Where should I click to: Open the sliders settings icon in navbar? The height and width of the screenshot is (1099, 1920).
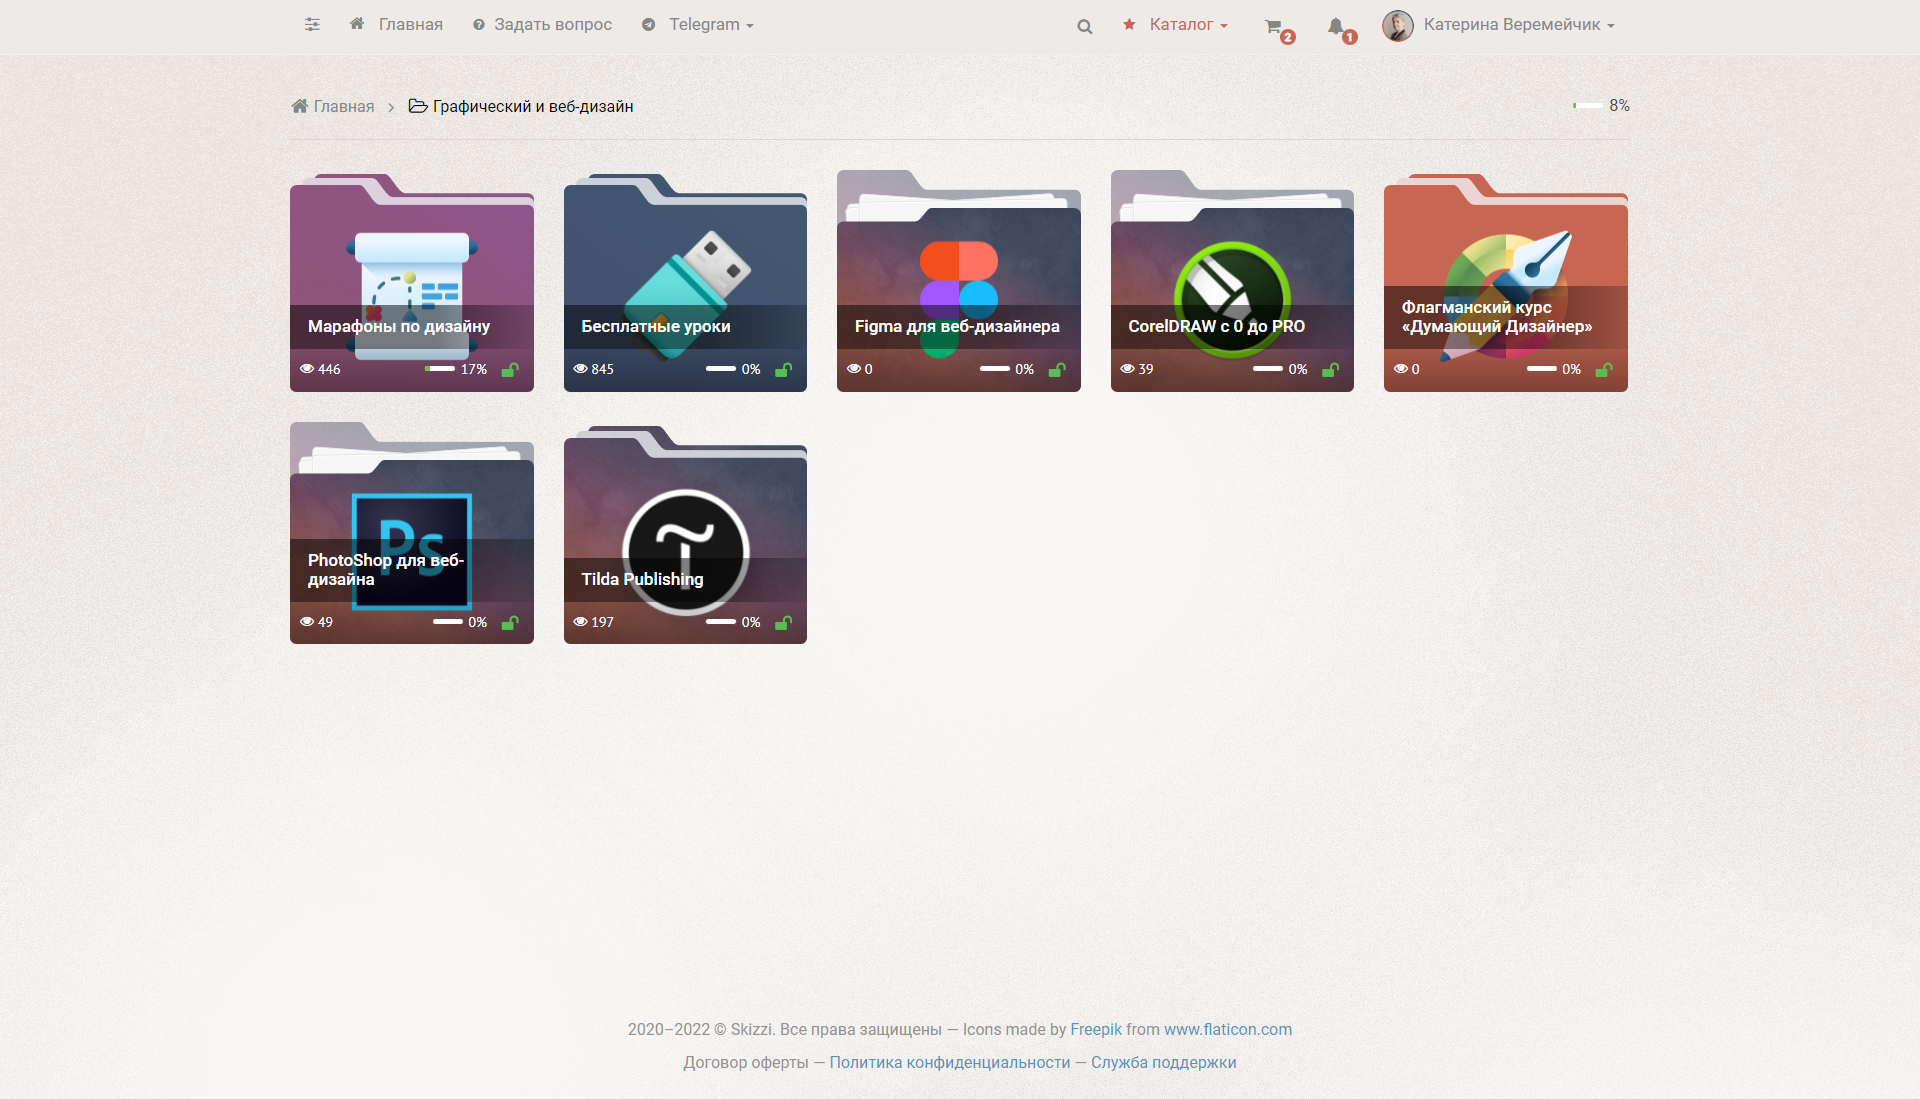click(x=312, y=25)
